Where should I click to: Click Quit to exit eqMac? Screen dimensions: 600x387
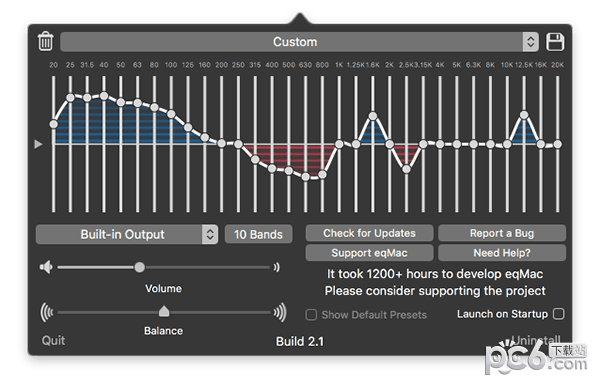click(53, 340)
